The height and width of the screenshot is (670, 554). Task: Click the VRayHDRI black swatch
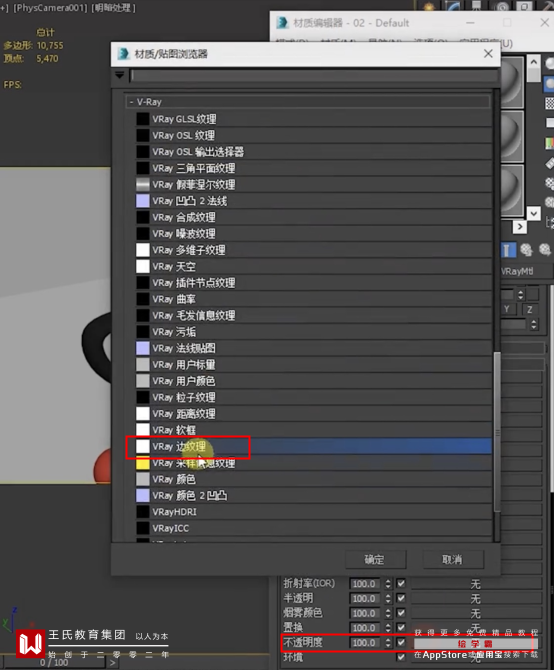(x=143, y=512)
